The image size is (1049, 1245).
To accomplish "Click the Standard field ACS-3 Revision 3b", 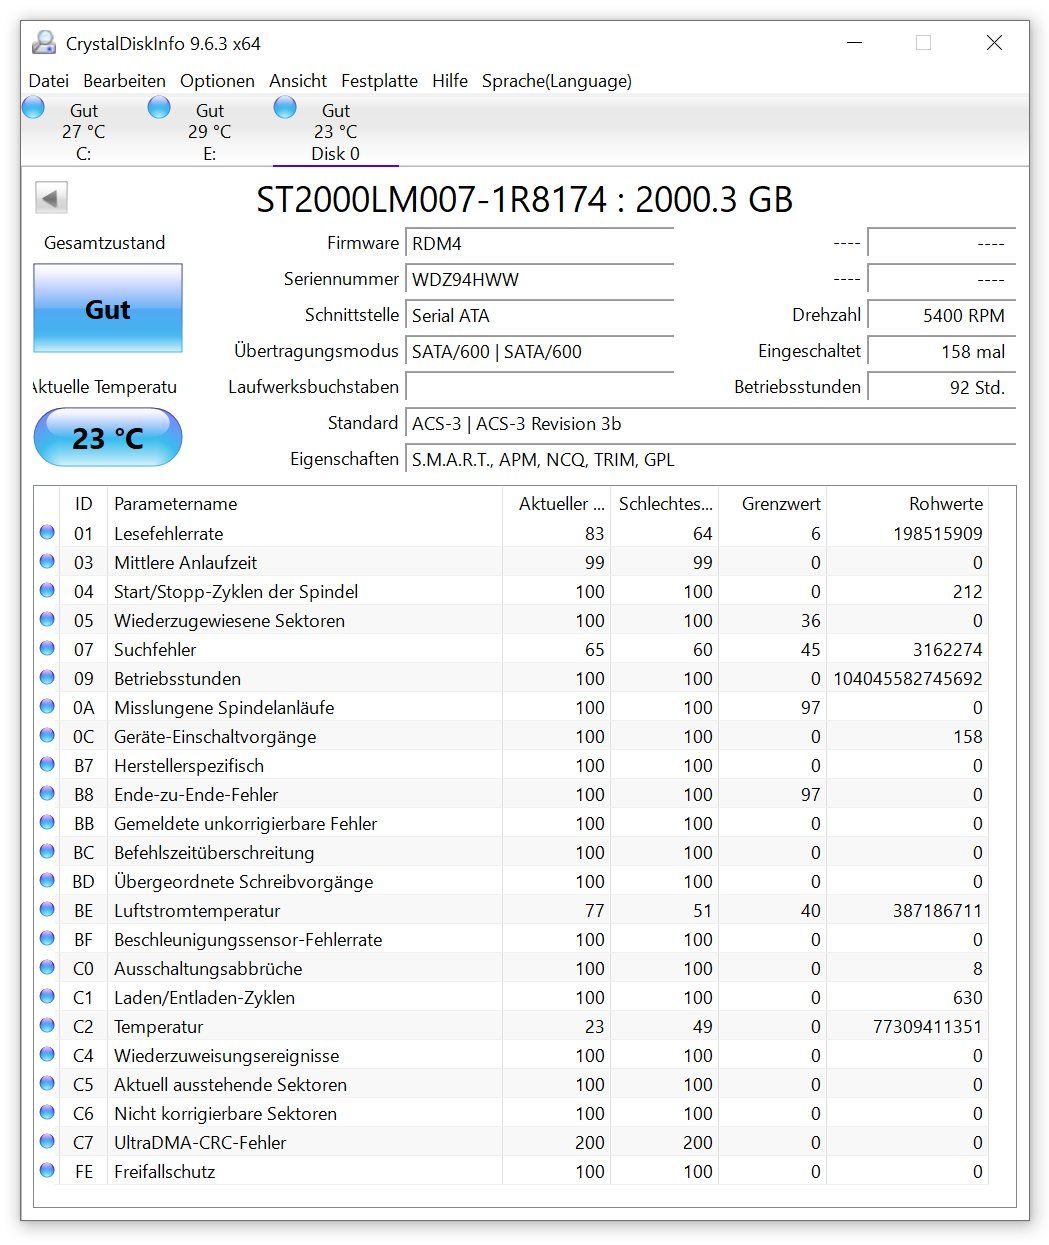I will [711, 424].
